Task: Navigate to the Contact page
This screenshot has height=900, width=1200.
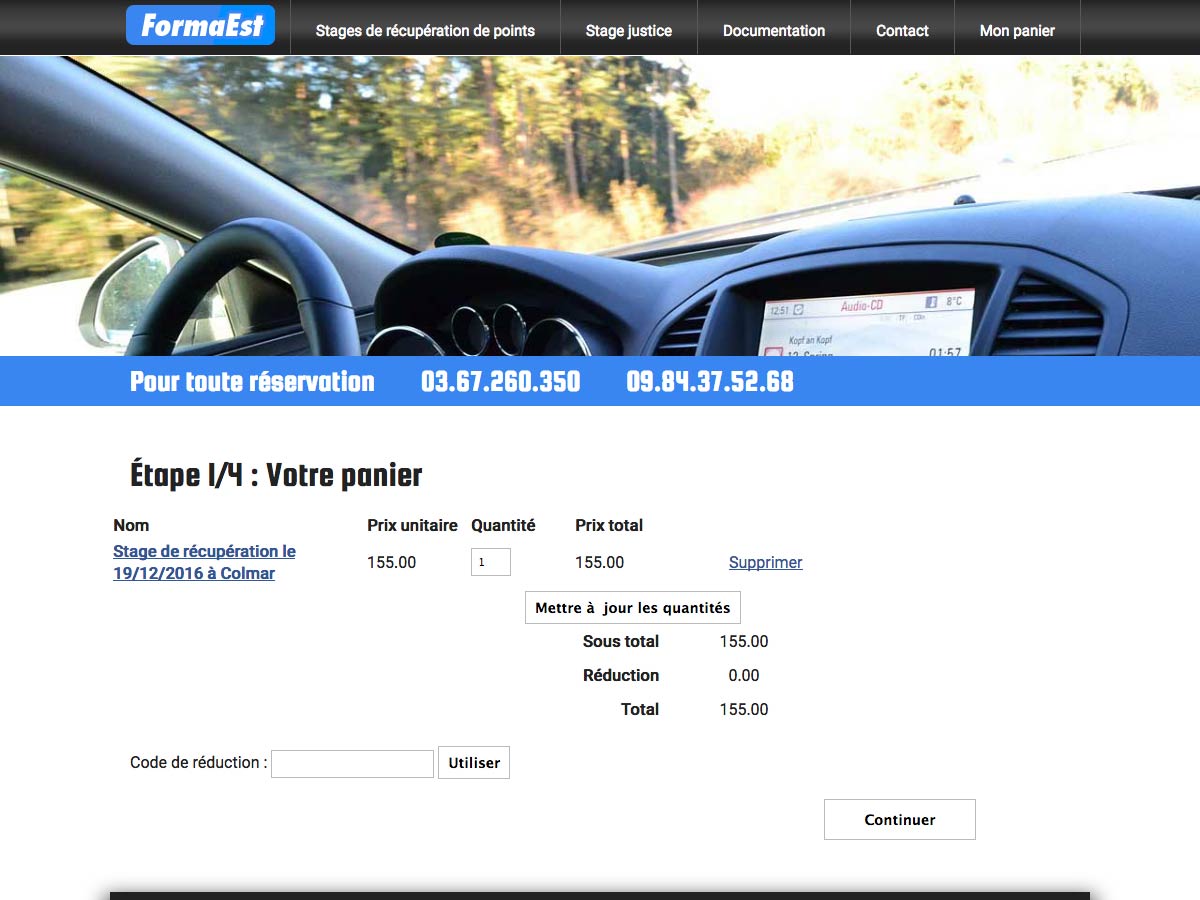Action: click(x=902, y=30)
